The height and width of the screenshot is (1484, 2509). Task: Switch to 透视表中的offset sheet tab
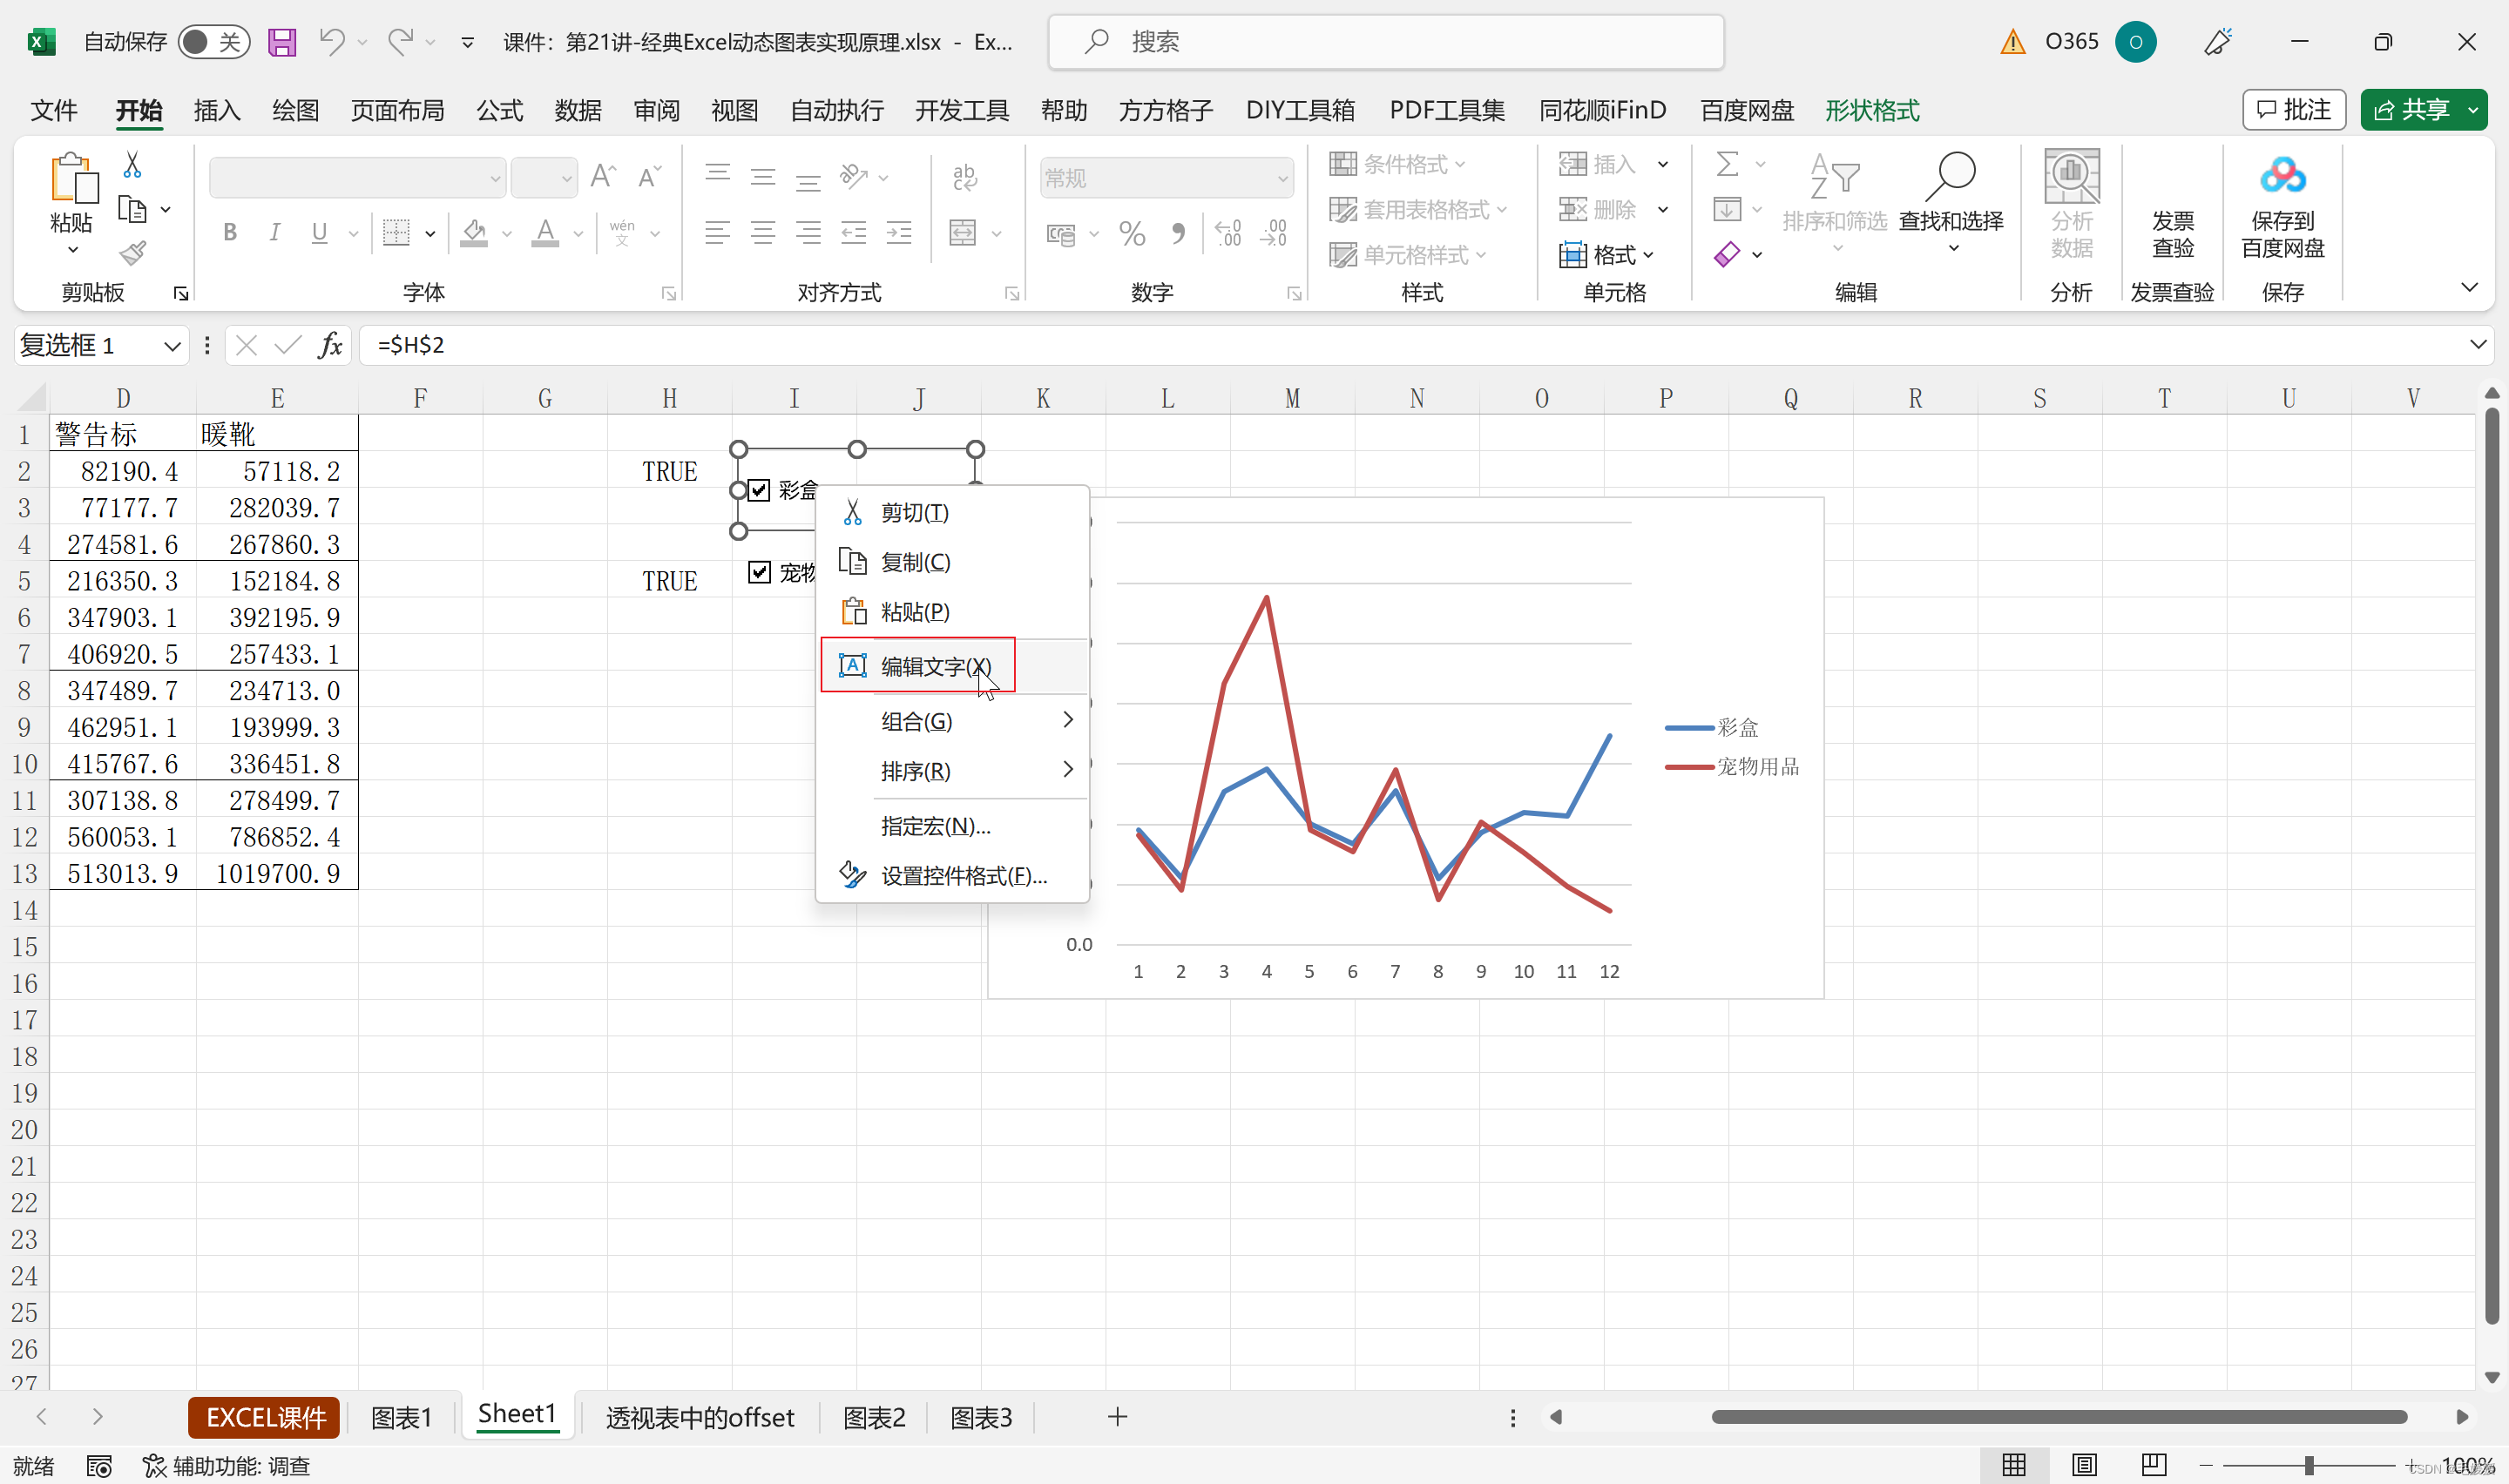pos(700,1417)
